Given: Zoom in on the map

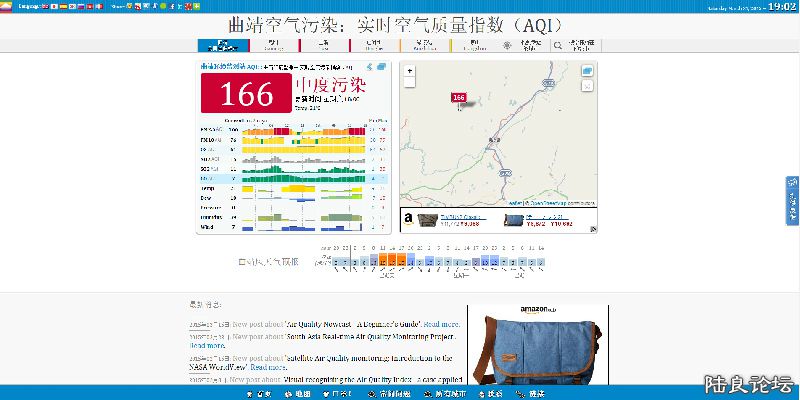Looking at the screenshot, I should coord(409,70).
